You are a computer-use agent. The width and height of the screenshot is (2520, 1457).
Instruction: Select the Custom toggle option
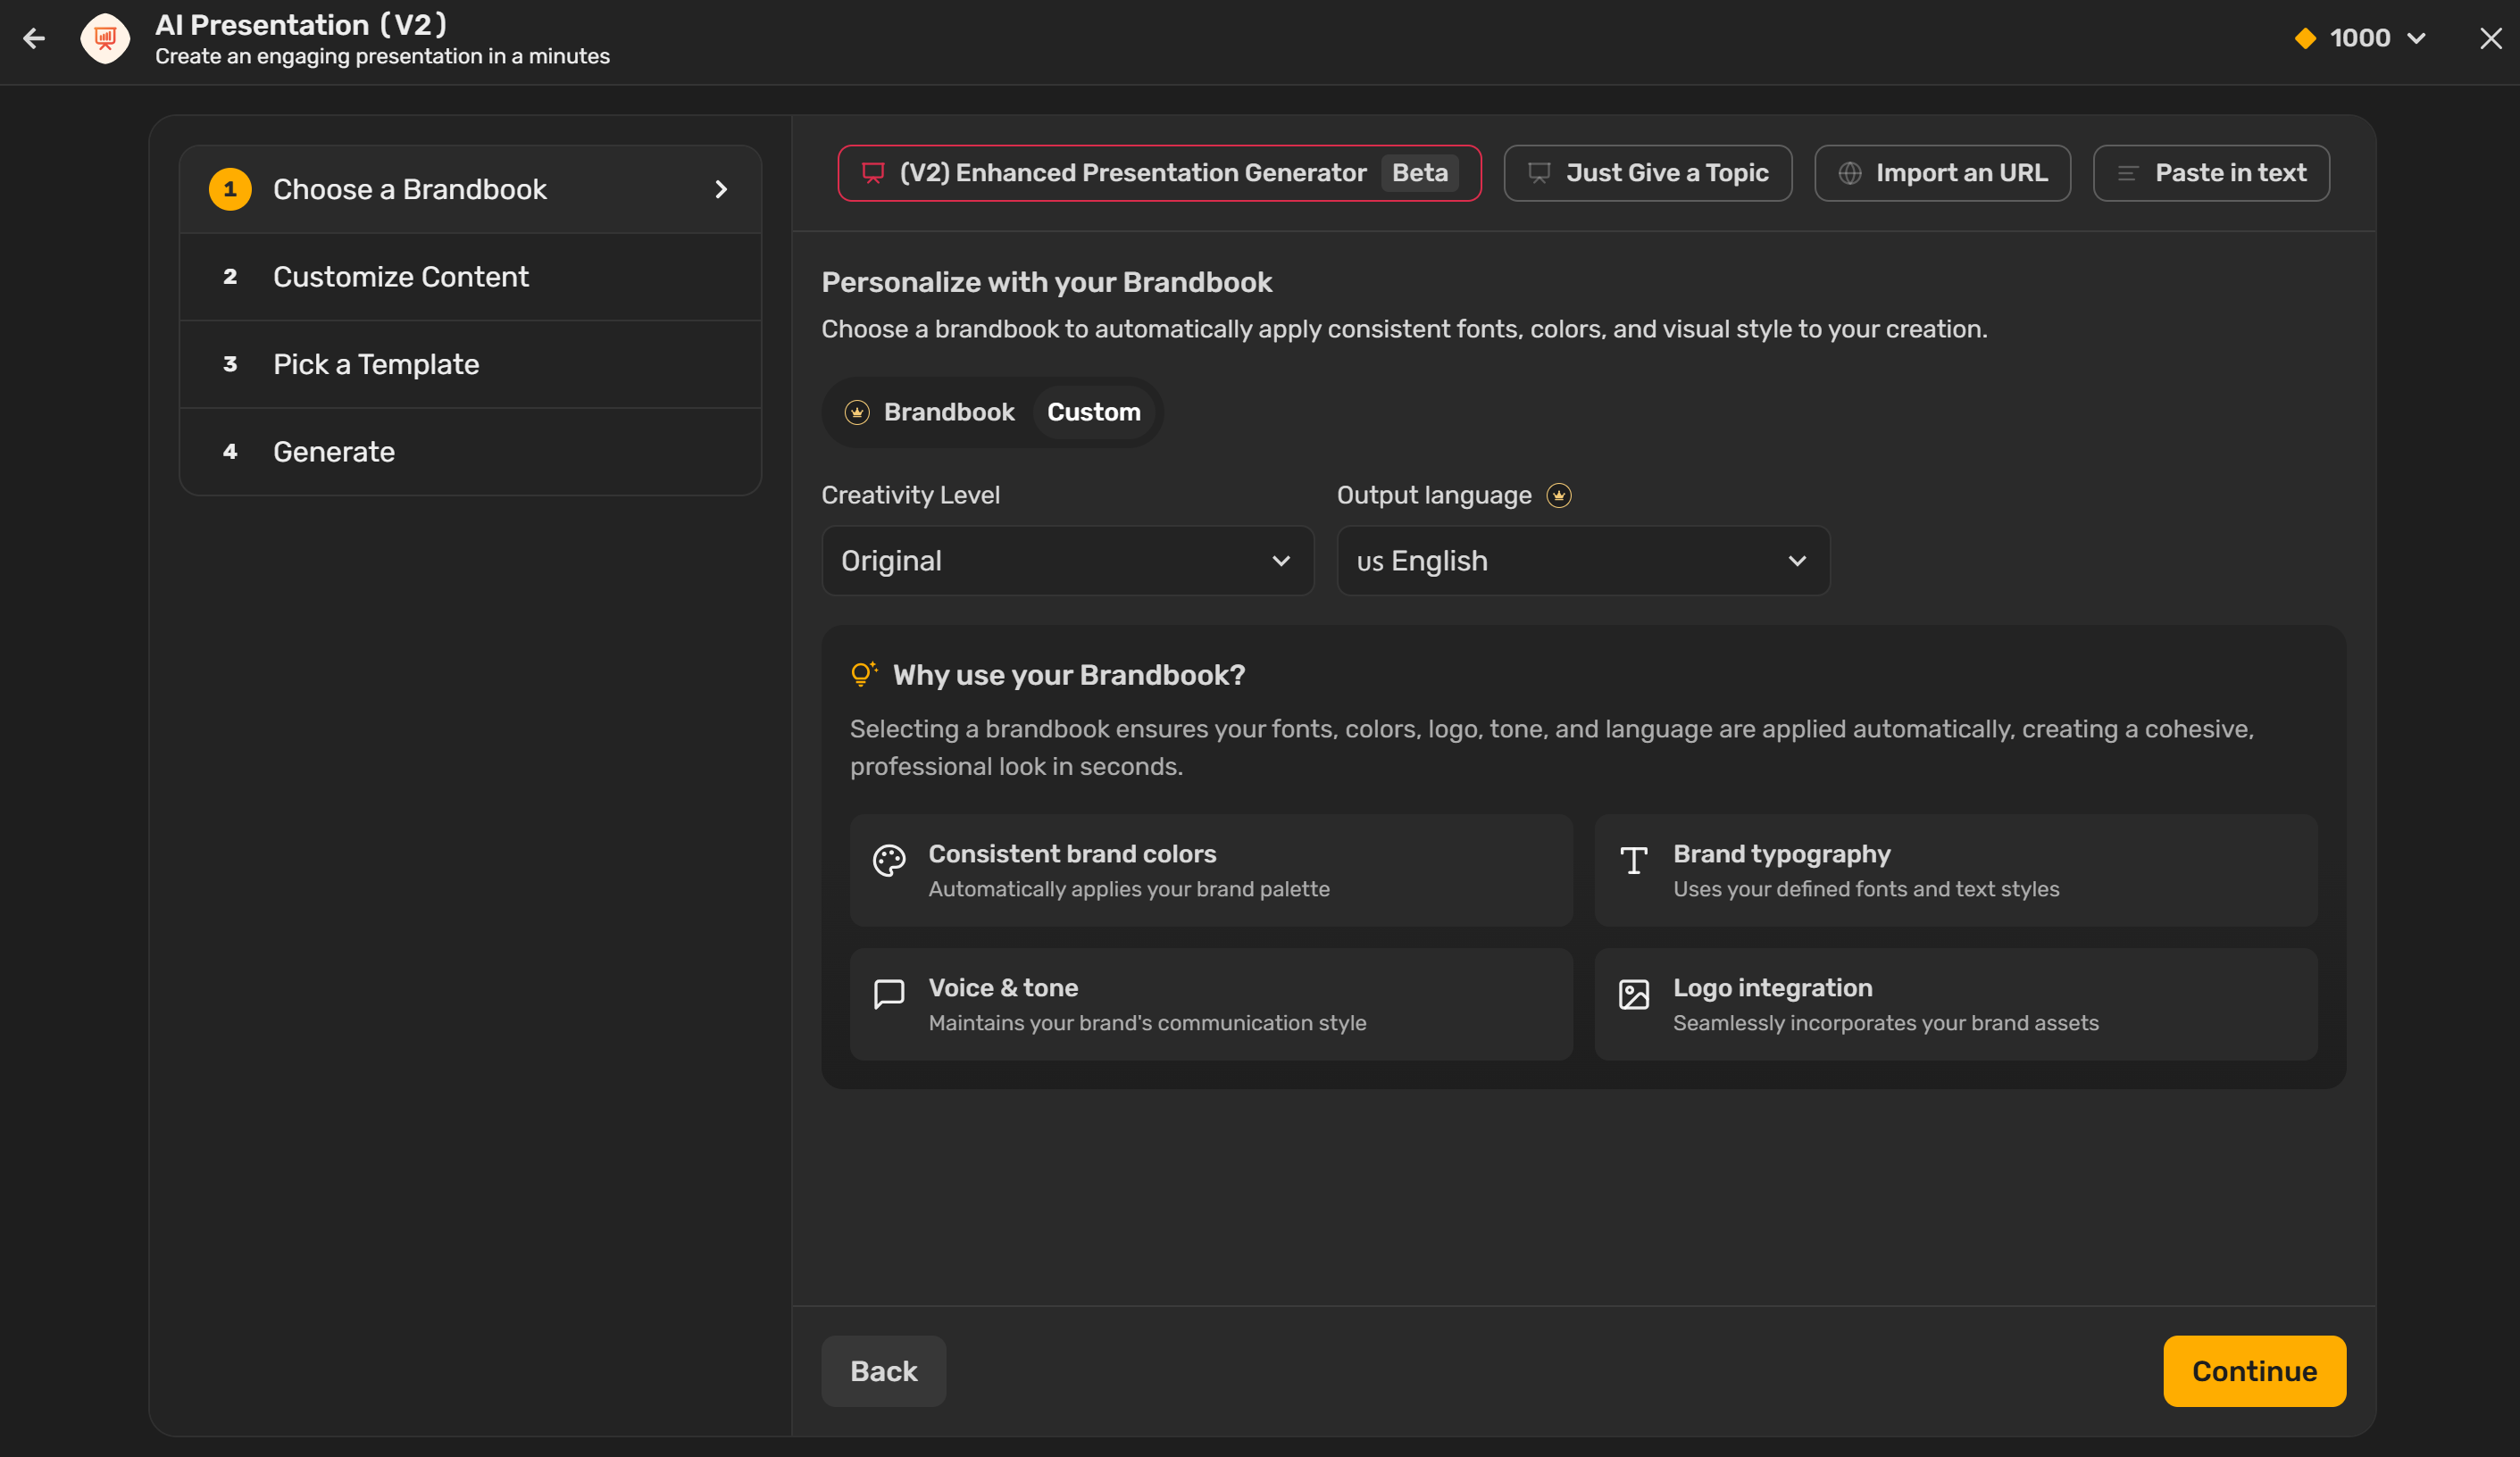point(1093,412)
